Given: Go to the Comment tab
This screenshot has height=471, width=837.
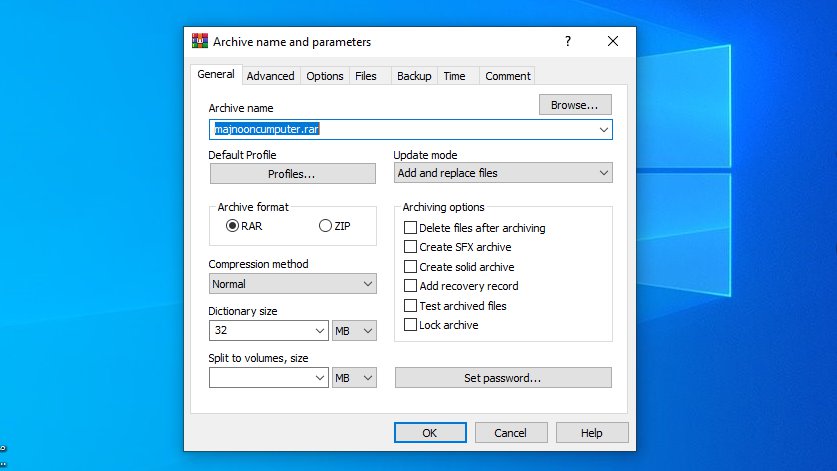Looking at the screenshot, I should click(x=507, y=76).
